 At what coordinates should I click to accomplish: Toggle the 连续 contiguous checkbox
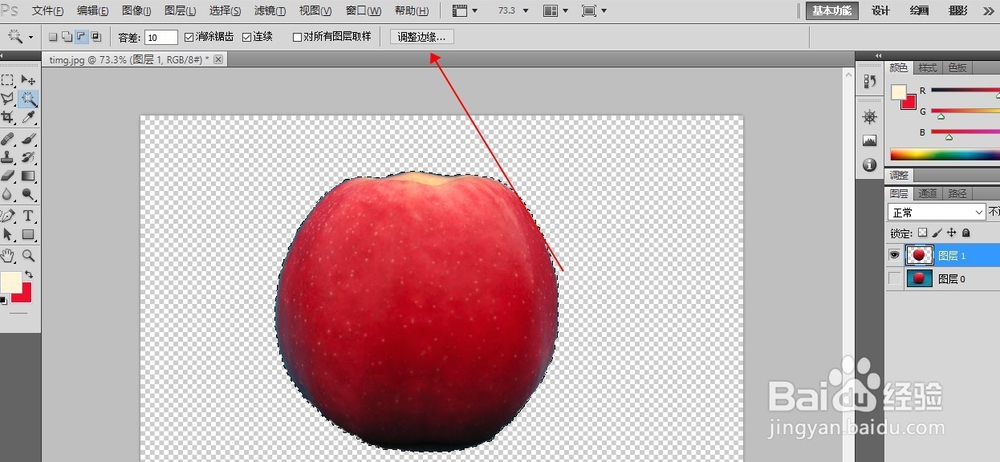pos(247,38)
